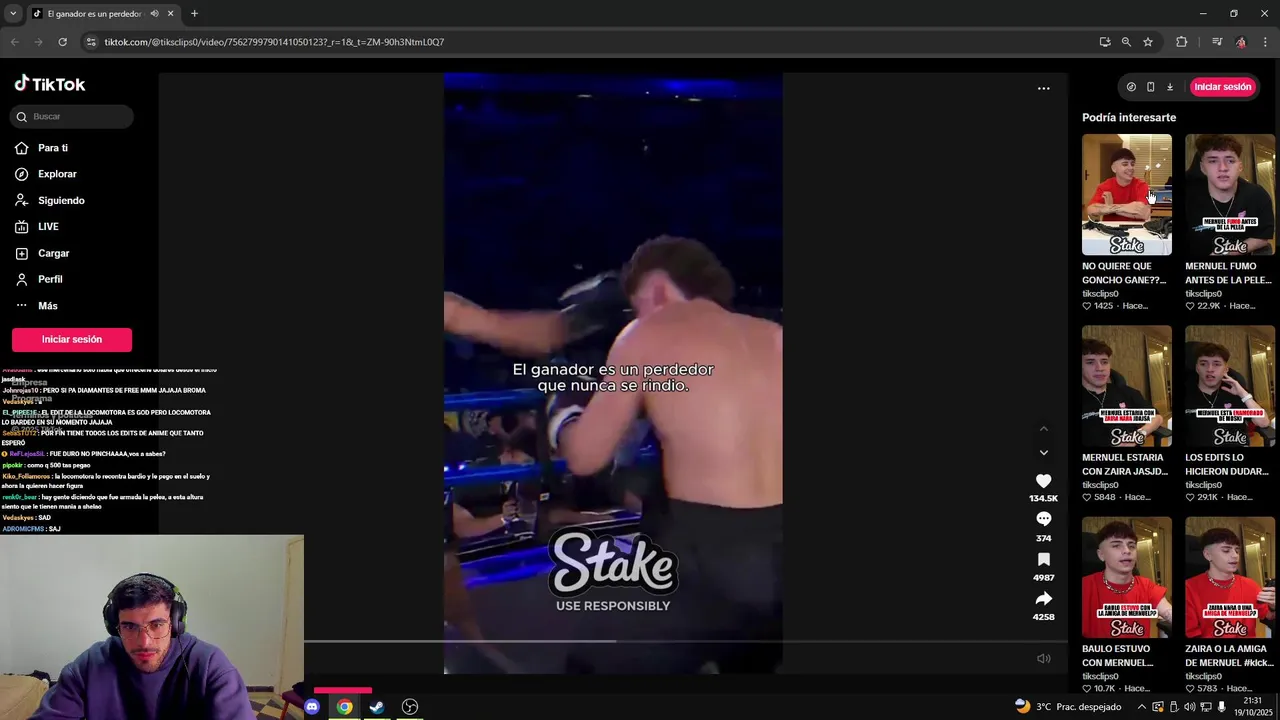Open Chrome extensions puzzle icon
Viewport: 1280px width, 720px height.
[x=1181, y=42]
